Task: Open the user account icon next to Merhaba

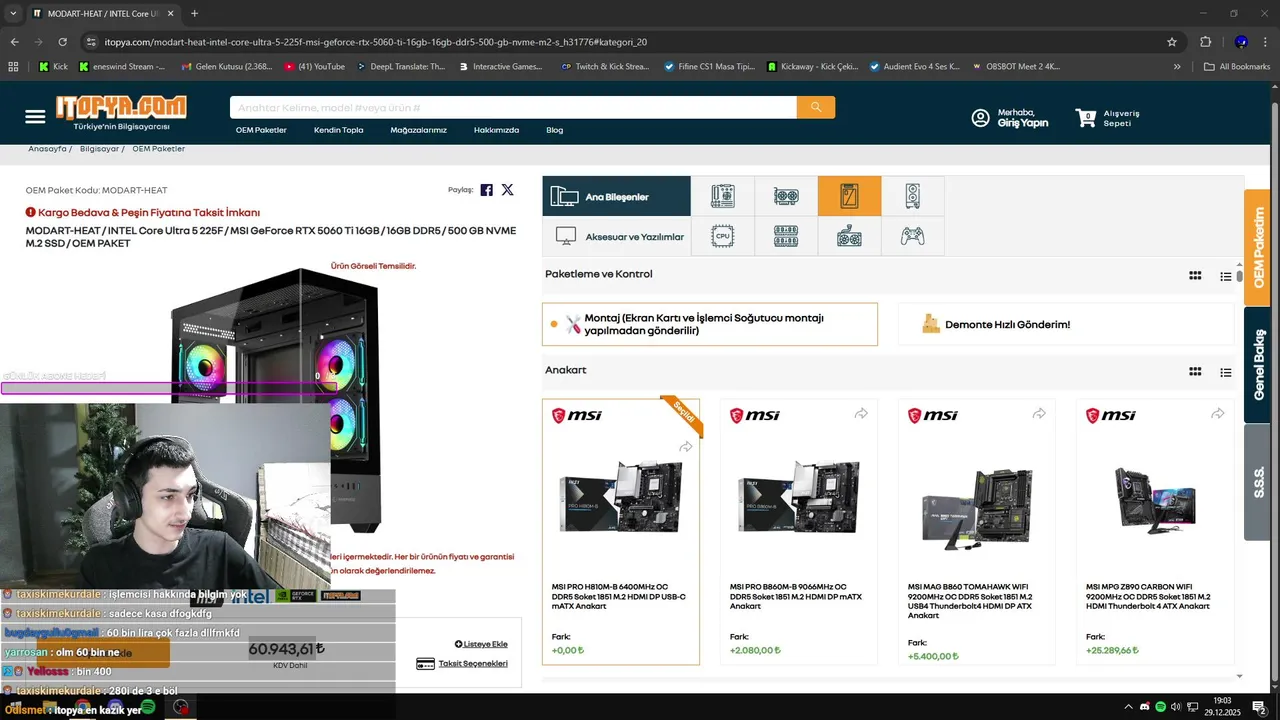Action: 980,118
